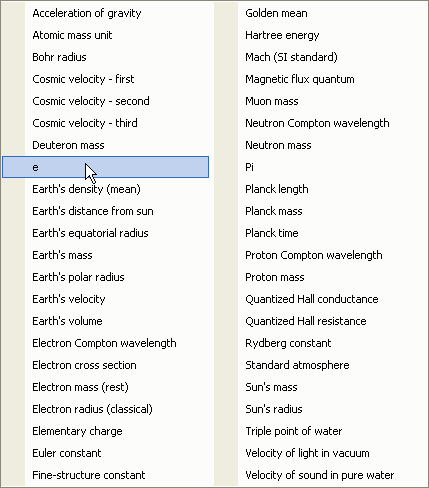Image resolution: width=429 pixels, height=488 pixels.
Task: Pick Earth's polar radius entry
Action: point(105,277)
